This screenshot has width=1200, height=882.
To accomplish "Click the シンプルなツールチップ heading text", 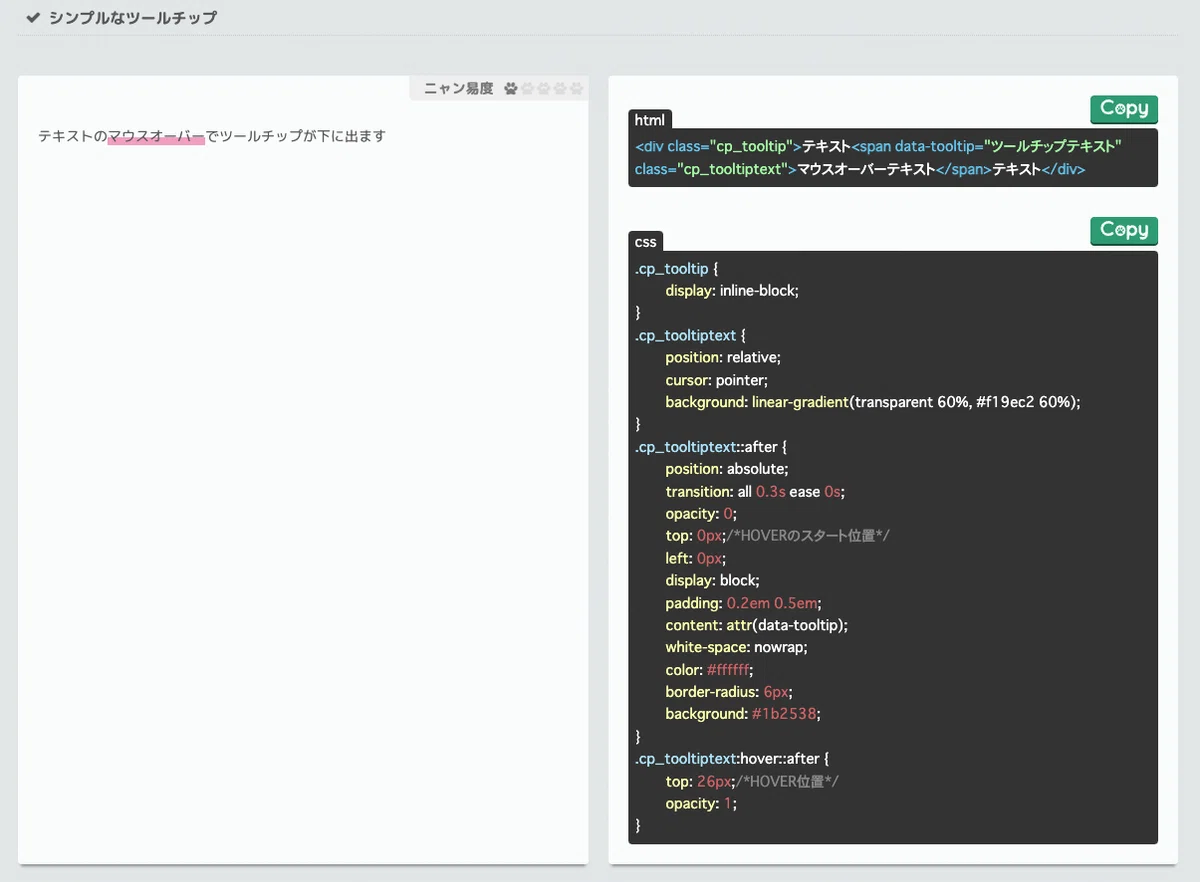I will [132, 18].
